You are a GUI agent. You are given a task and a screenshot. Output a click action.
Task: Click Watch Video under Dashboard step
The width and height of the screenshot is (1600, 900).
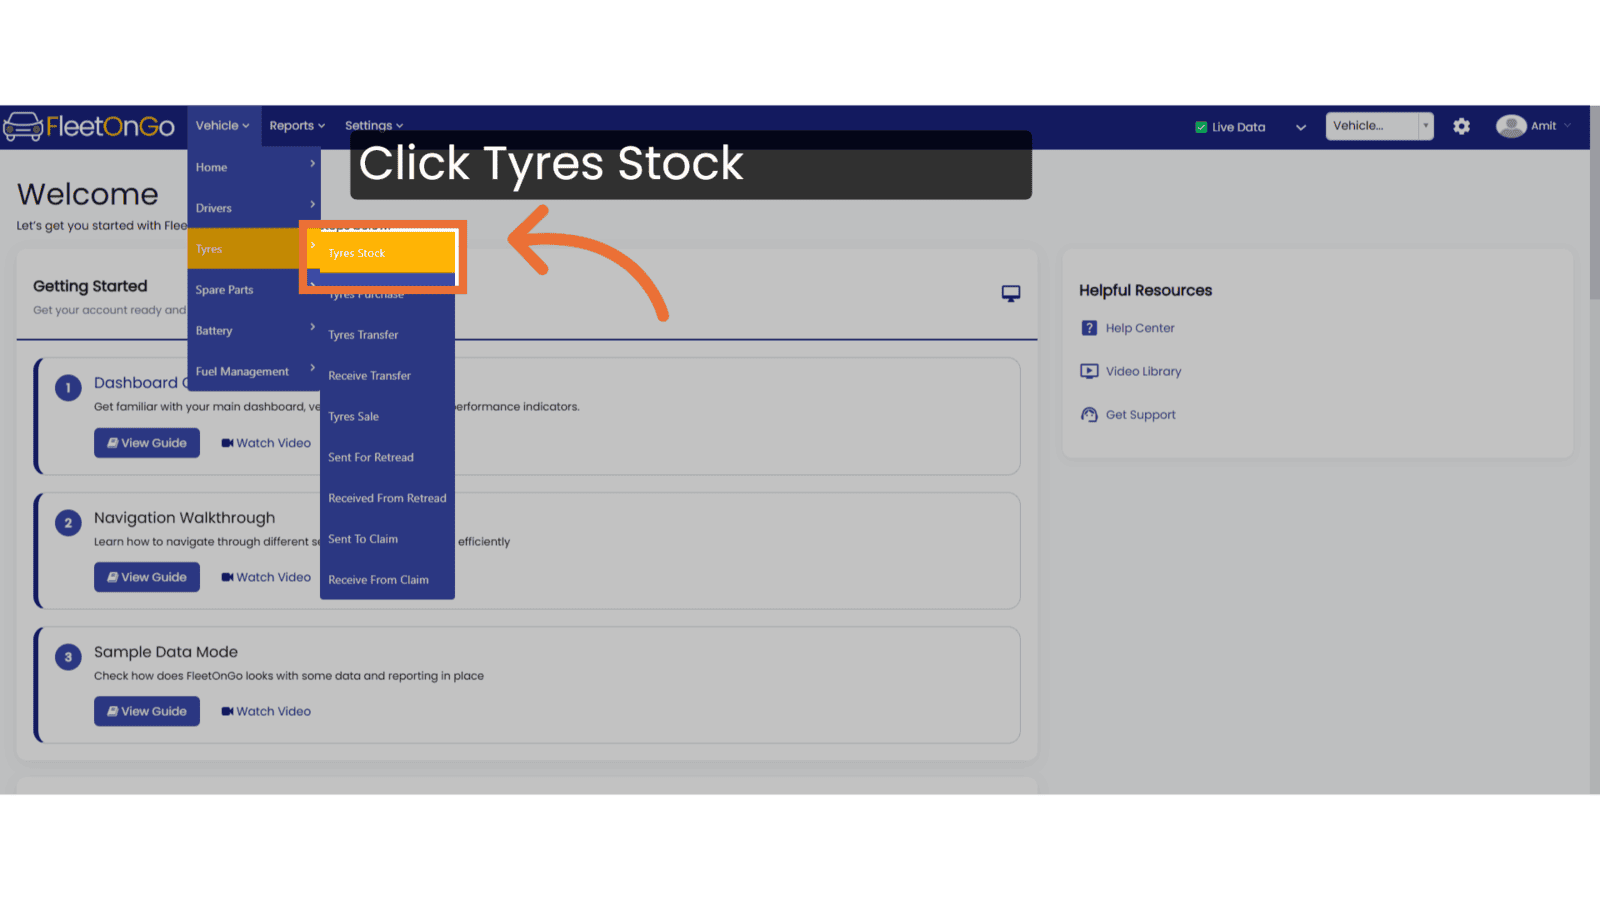point(266,443)
